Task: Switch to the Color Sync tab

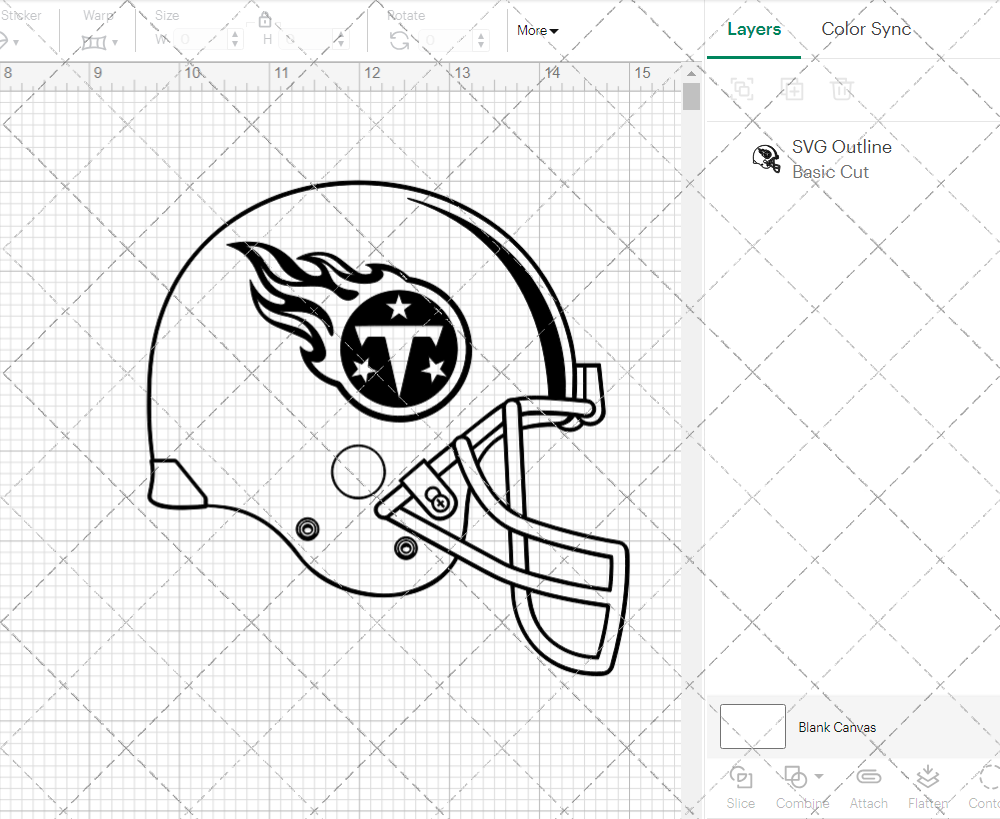Action: (866, 29)
